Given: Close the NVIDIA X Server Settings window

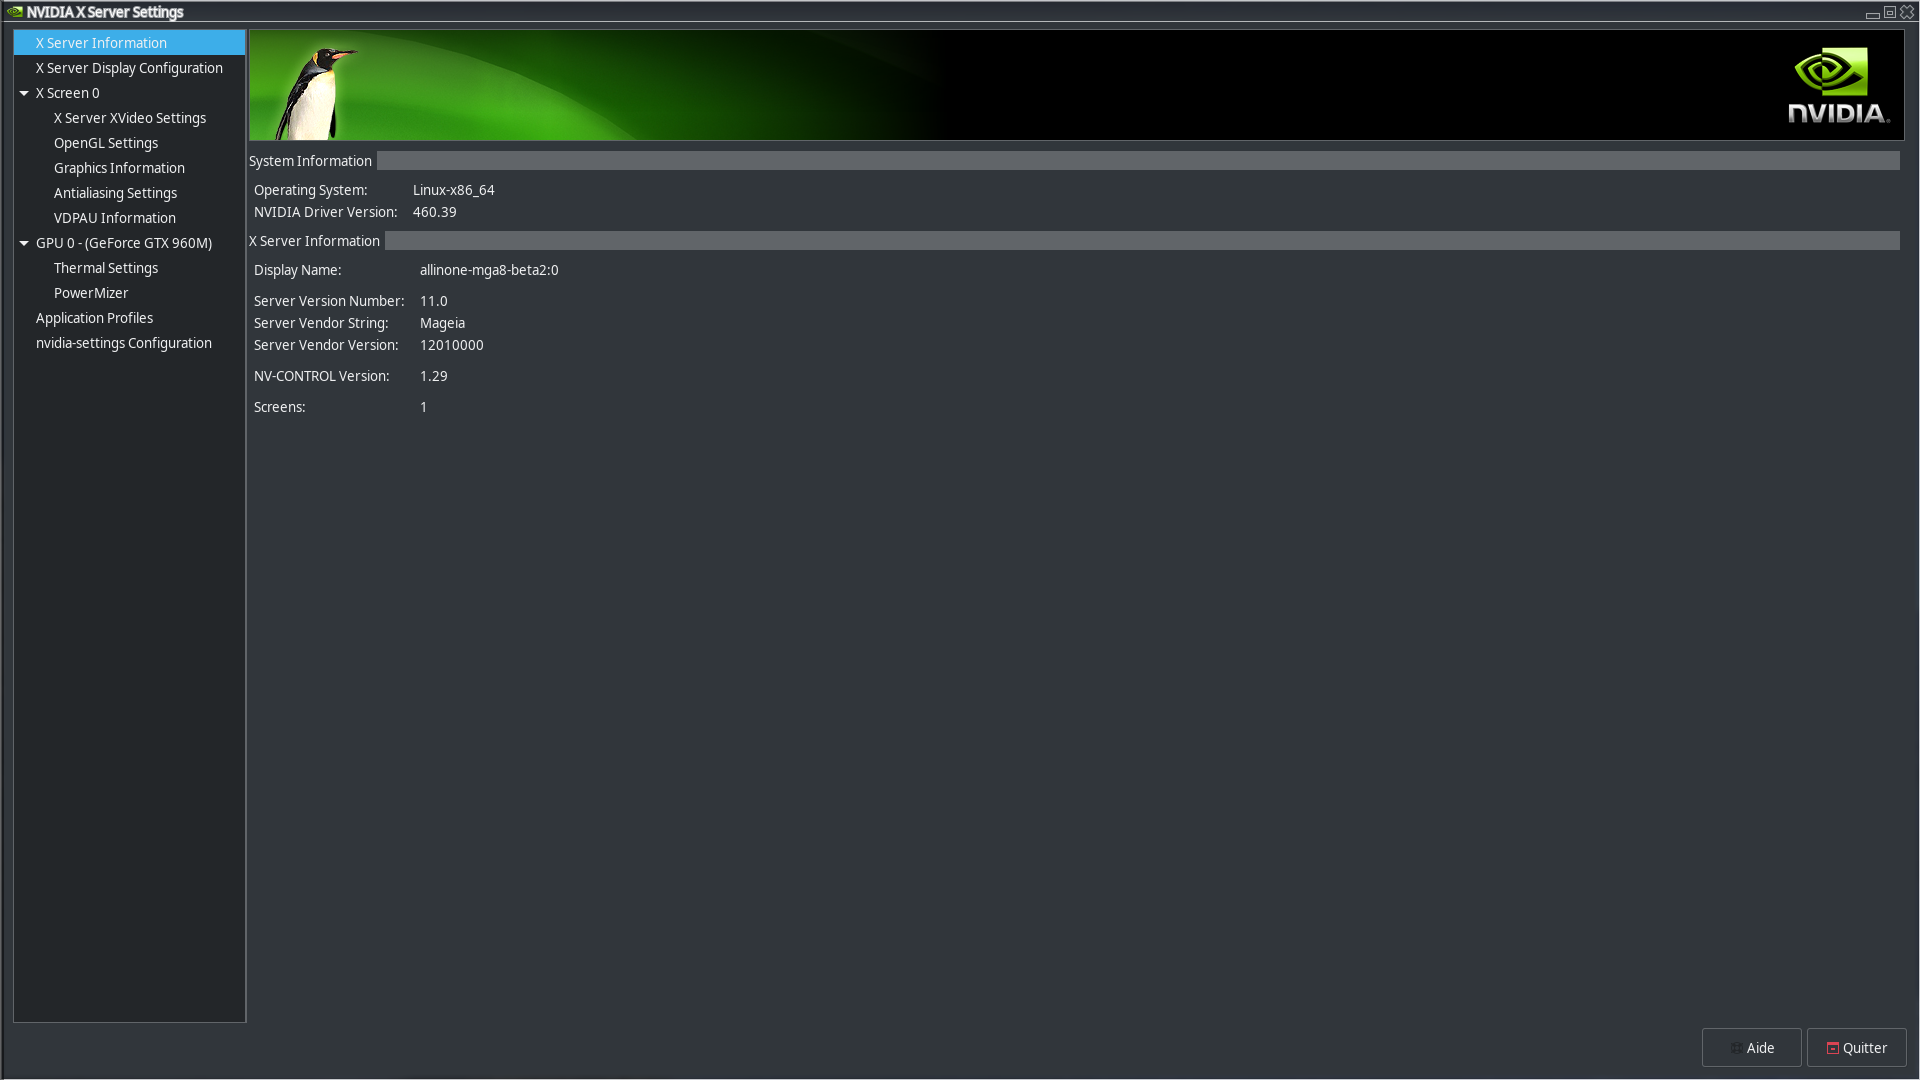Looking at the screenshot, I should (1907, 12).
